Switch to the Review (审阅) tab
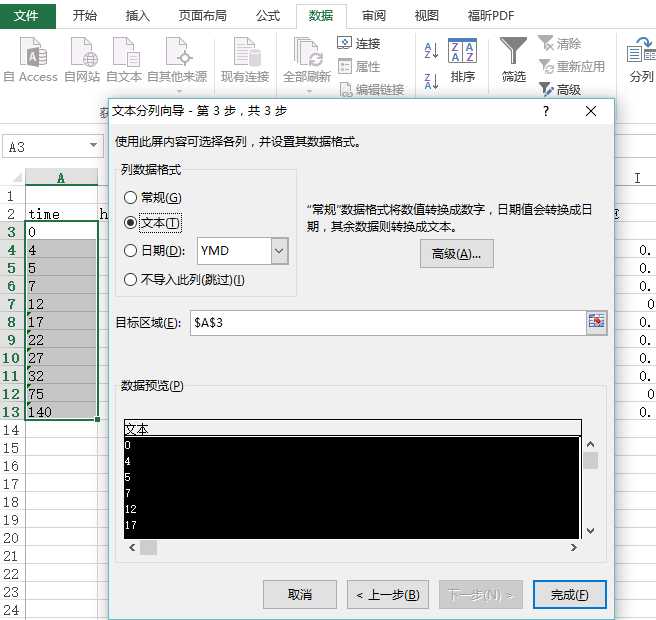Screen dimensions: 656x620 point(374,16)
